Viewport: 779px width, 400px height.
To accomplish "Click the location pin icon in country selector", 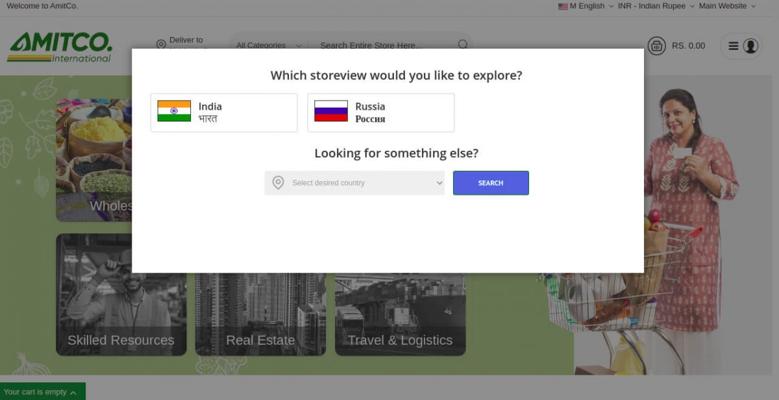I will click(278, 183).
